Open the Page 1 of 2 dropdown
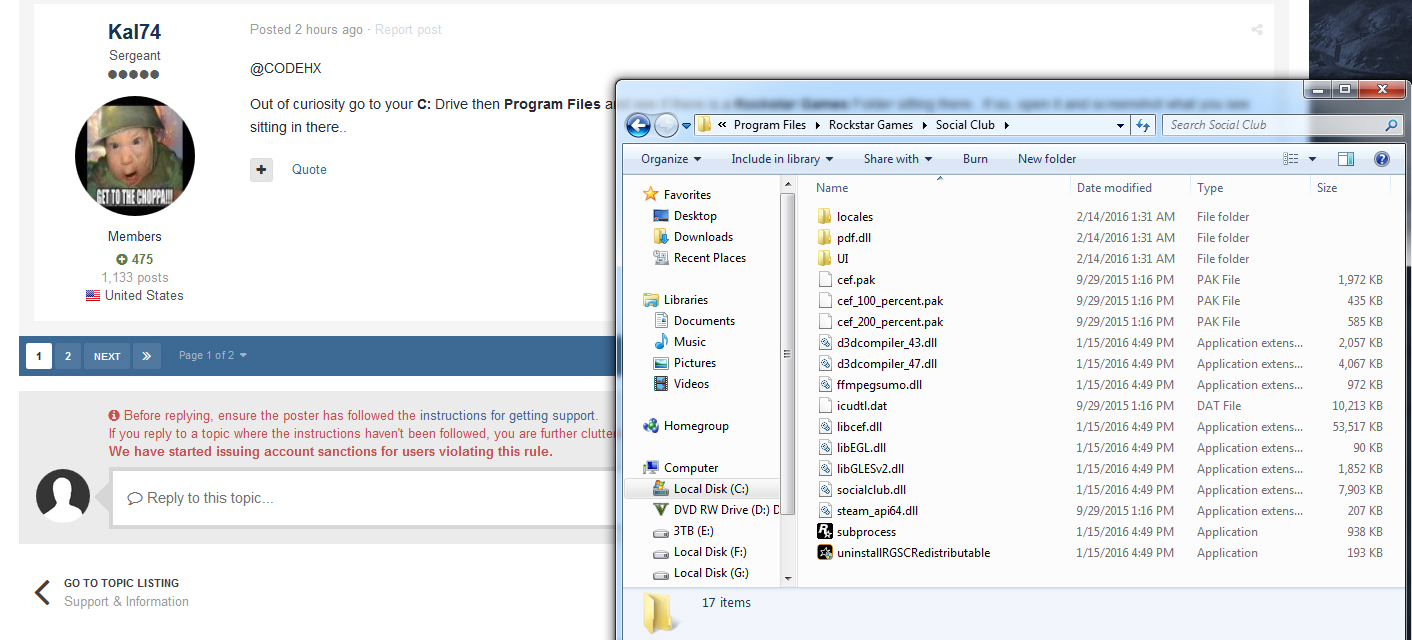This screenshot has width=1412, height=640. 212,356
